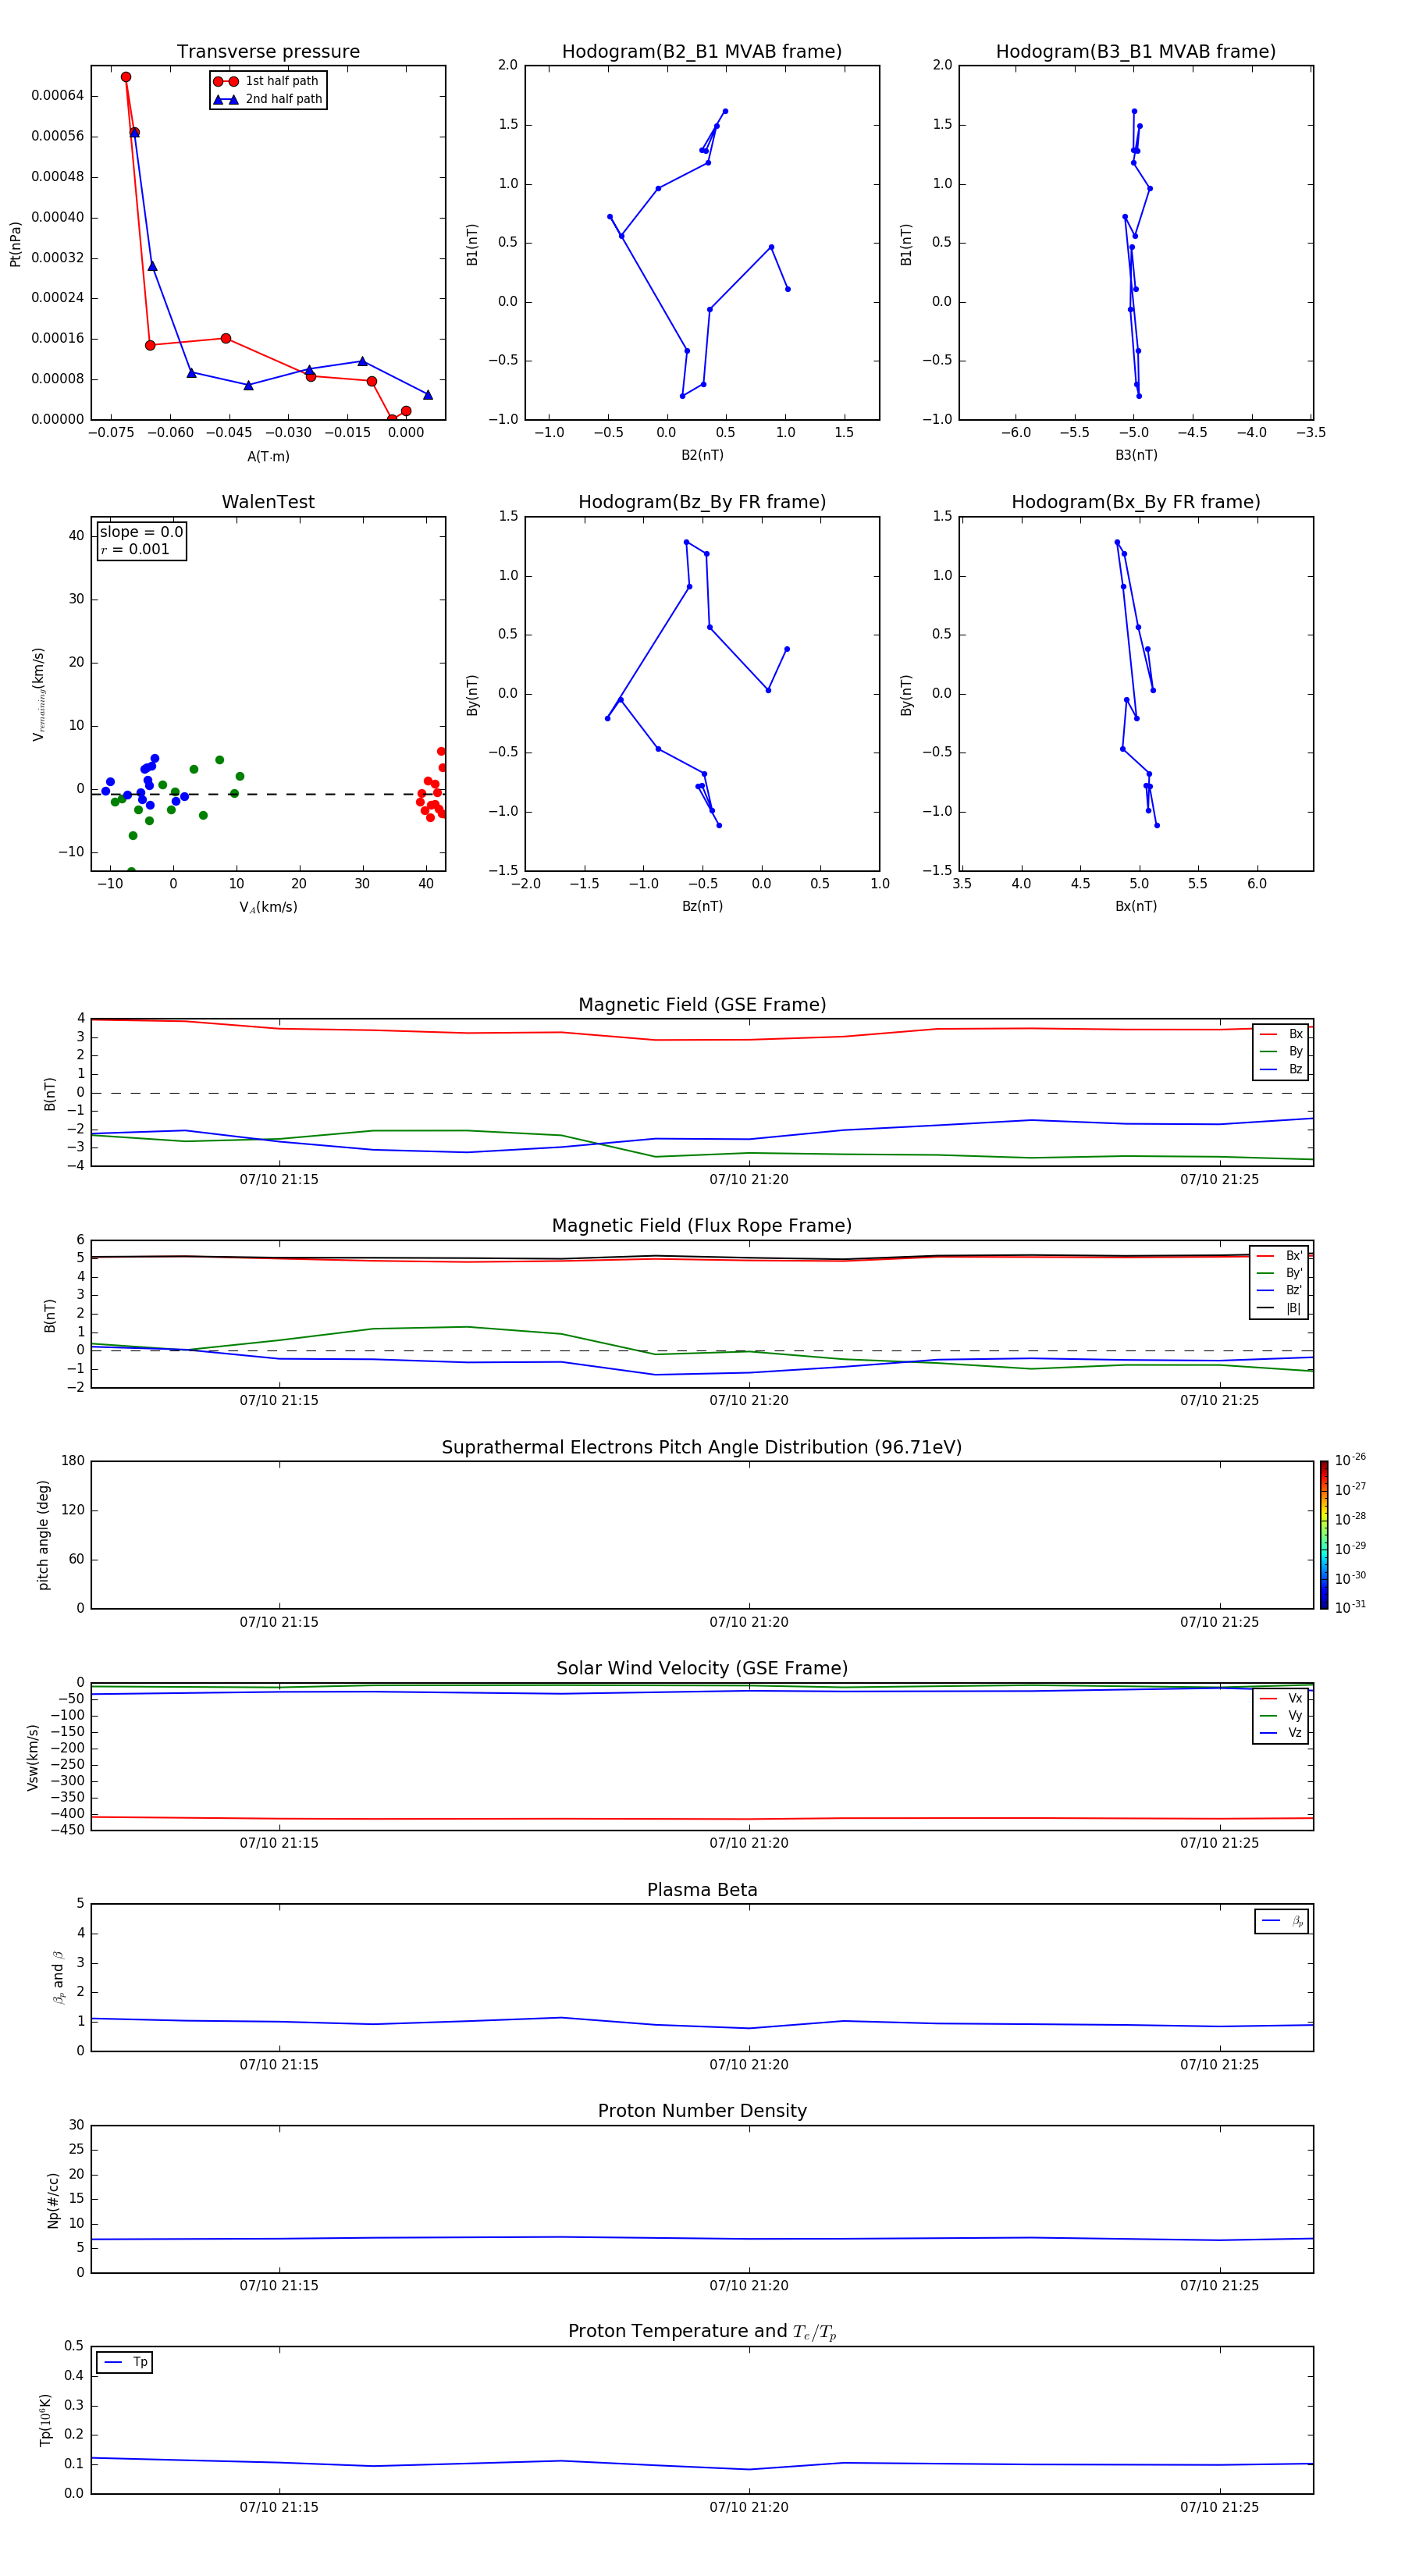Select the Bx legend entry in GSE magnetic plot
The width and height of the screenshot is (1405, 2576).
coord(1281,1034)
